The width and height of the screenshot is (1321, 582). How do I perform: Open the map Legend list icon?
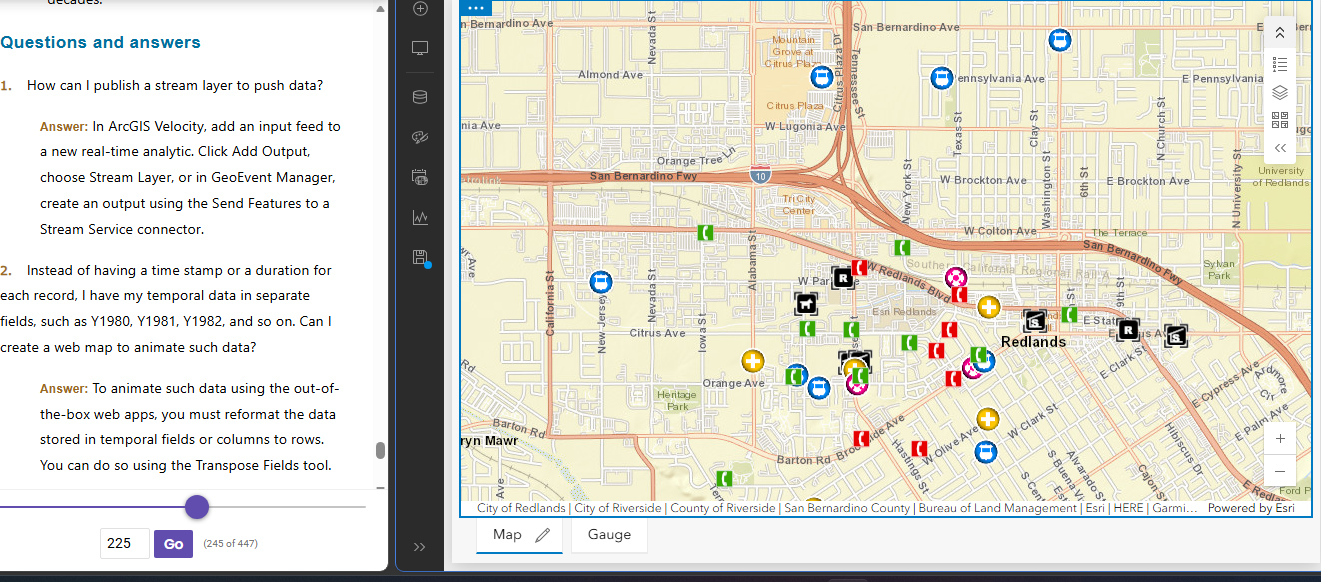click(1280, 64)
